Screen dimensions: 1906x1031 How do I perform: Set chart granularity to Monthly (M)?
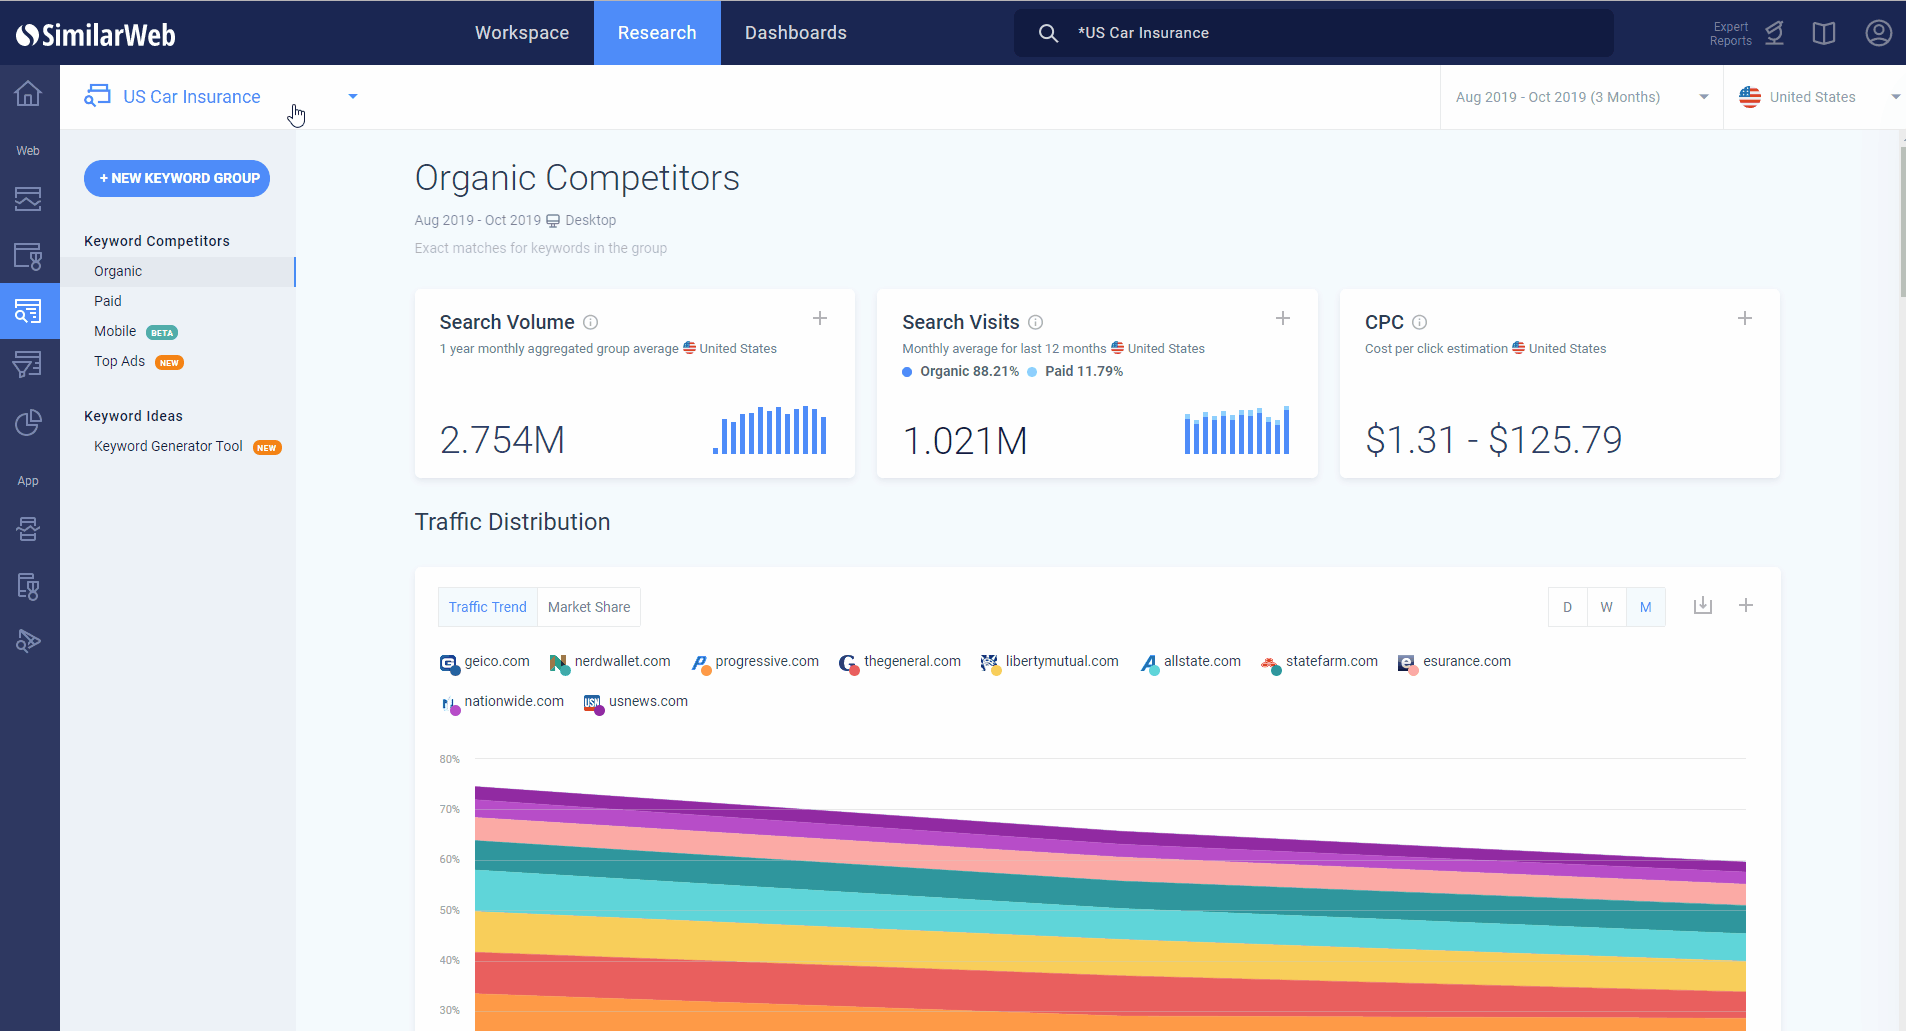tap(1646, 607)
